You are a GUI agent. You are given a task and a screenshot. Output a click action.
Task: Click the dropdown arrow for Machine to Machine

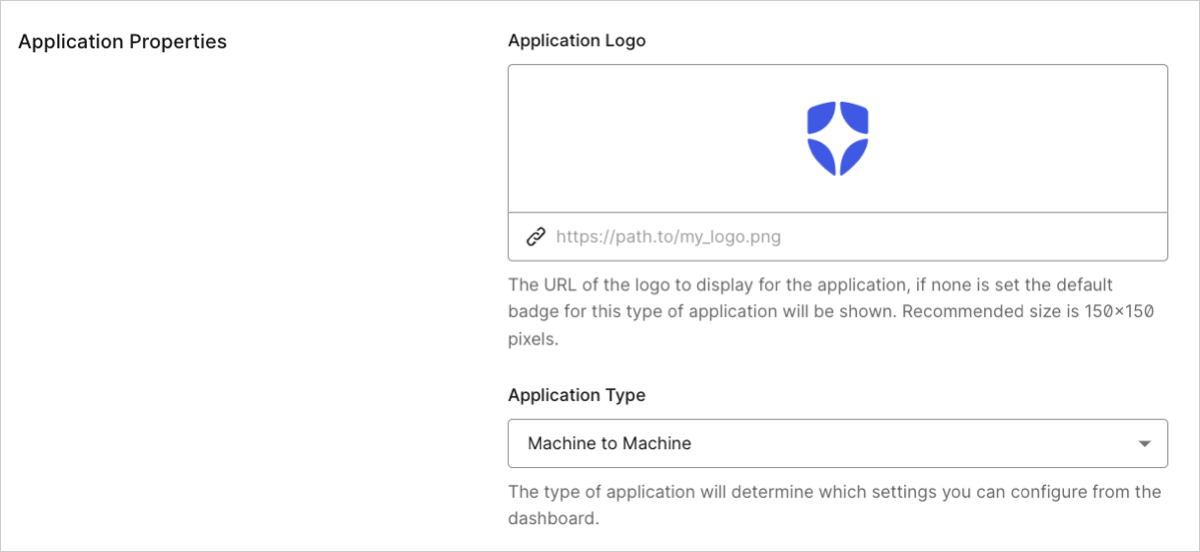pos(1145,443)
